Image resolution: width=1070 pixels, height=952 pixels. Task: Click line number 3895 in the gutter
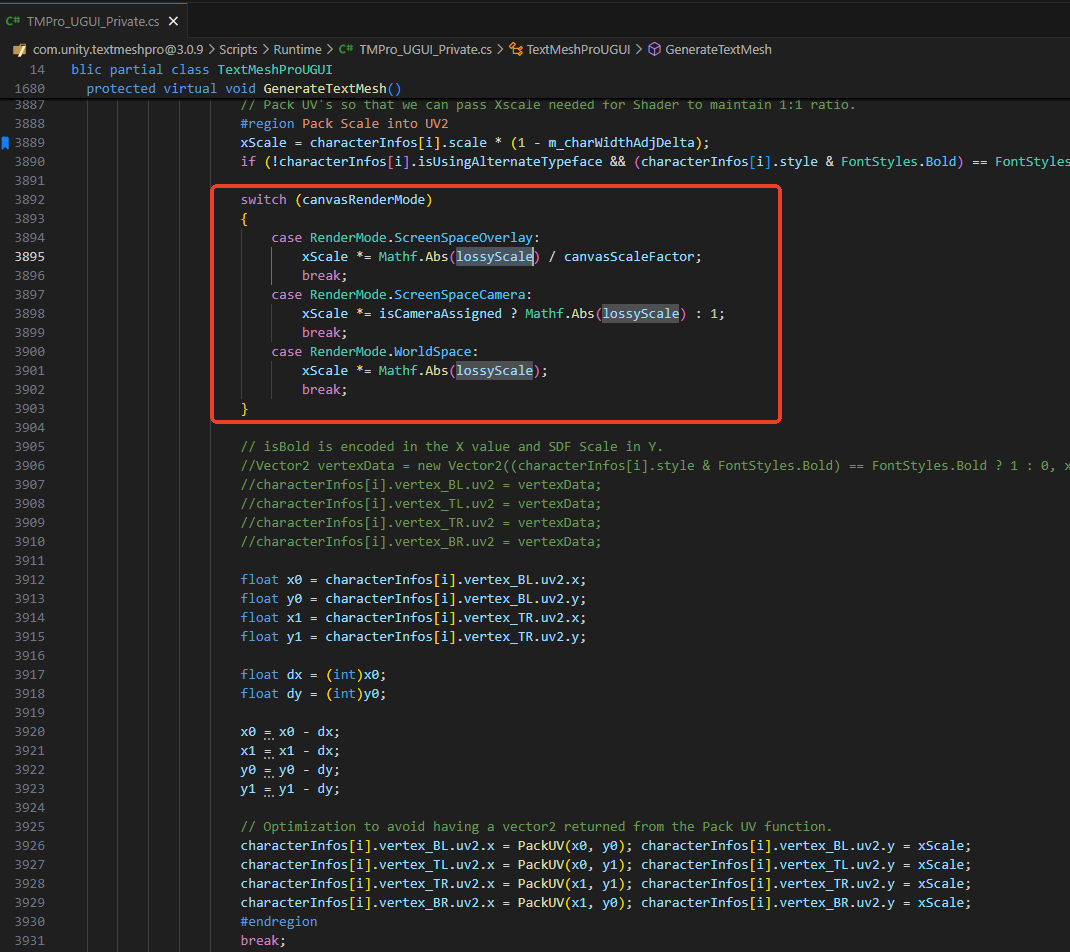coord(29,257)
